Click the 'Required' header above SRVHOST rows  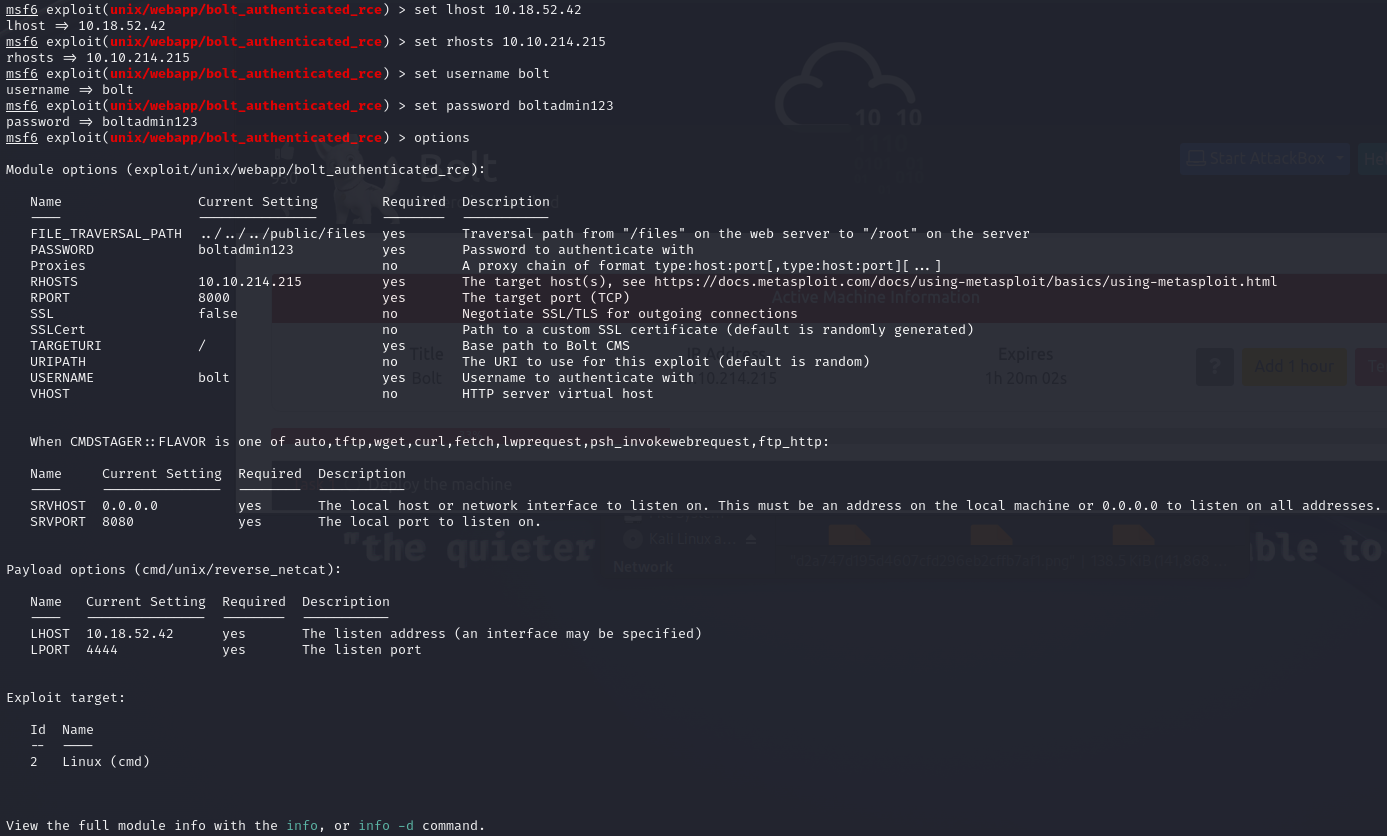pyautogui.click(x=270, y=474)
